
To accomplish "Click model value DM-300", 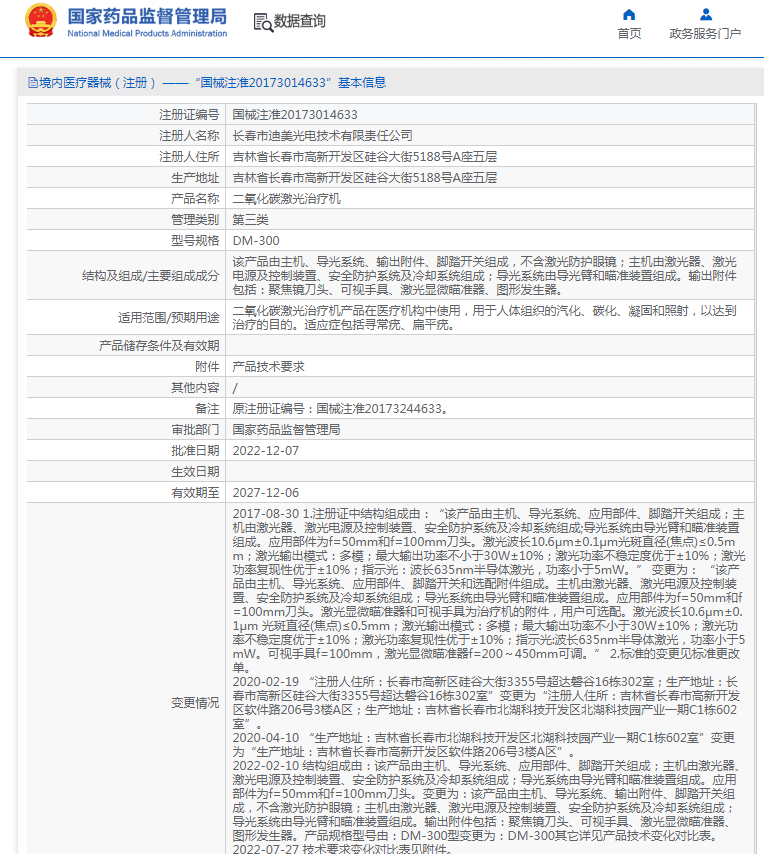I will coord(256,241).
